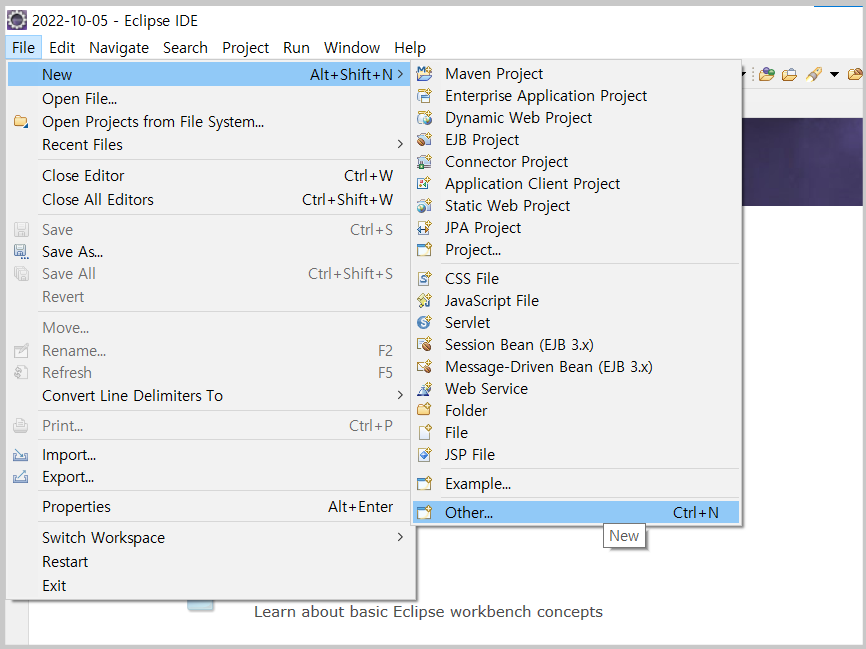The height and width of the screenshot is (649, 866).
Task: Click the Save As floppy disk icon
Action: pos(21,252)
